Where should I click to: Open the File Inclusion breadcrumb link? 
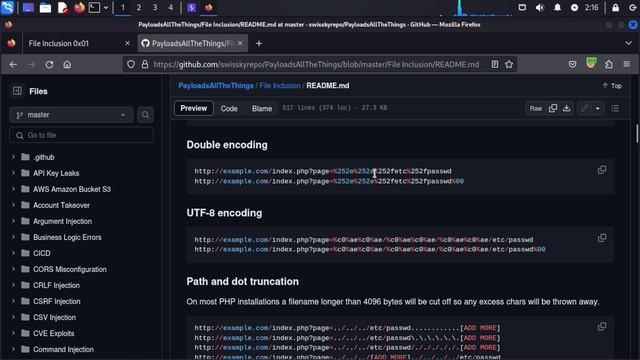click(280, 85)
